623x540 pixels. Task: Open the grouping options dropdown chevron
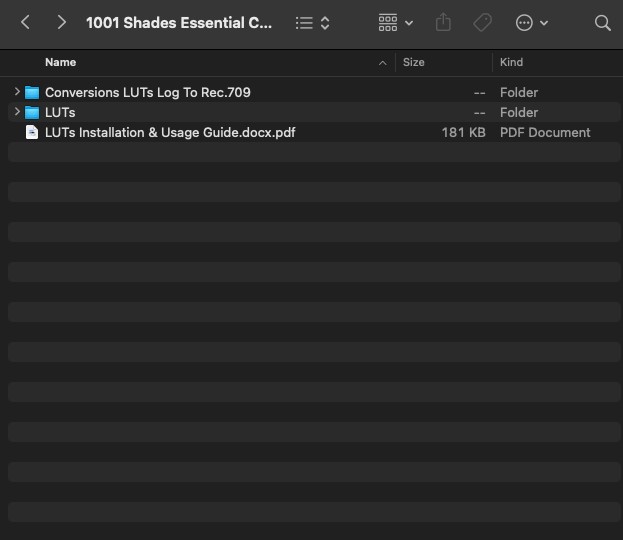pyautogui.click(x=409, y=23)
